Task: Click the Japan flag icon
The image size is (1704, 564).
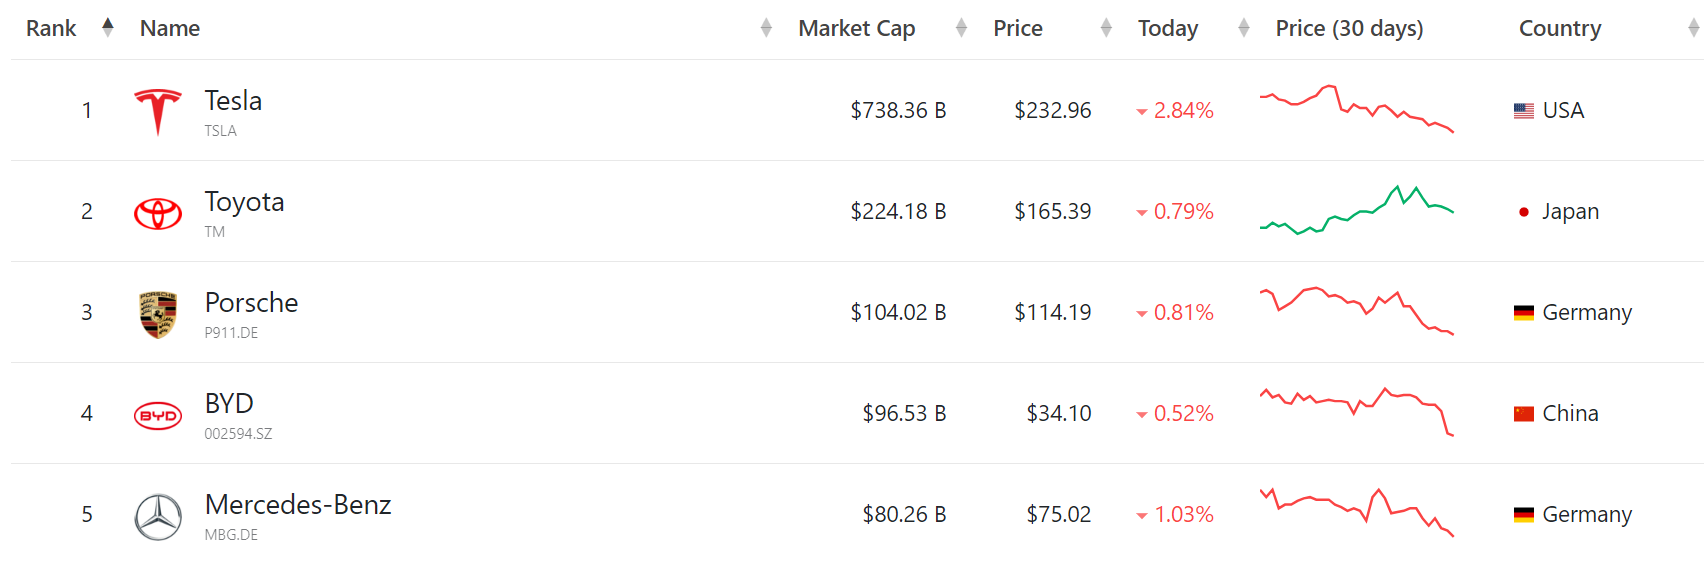Action: (1523, 212)
